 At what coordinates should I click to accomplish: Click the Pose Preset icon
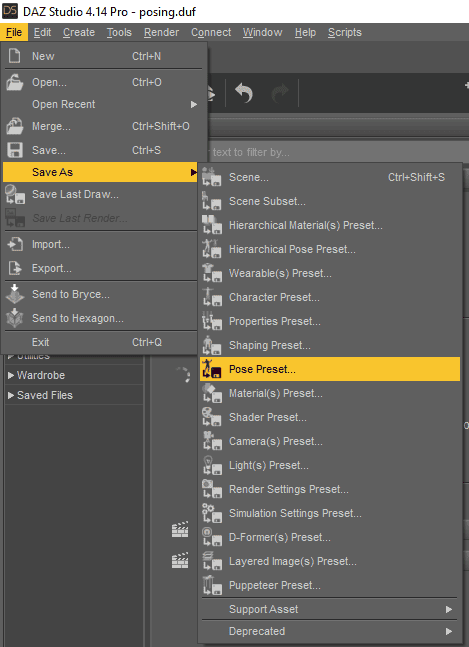(212, 368)
